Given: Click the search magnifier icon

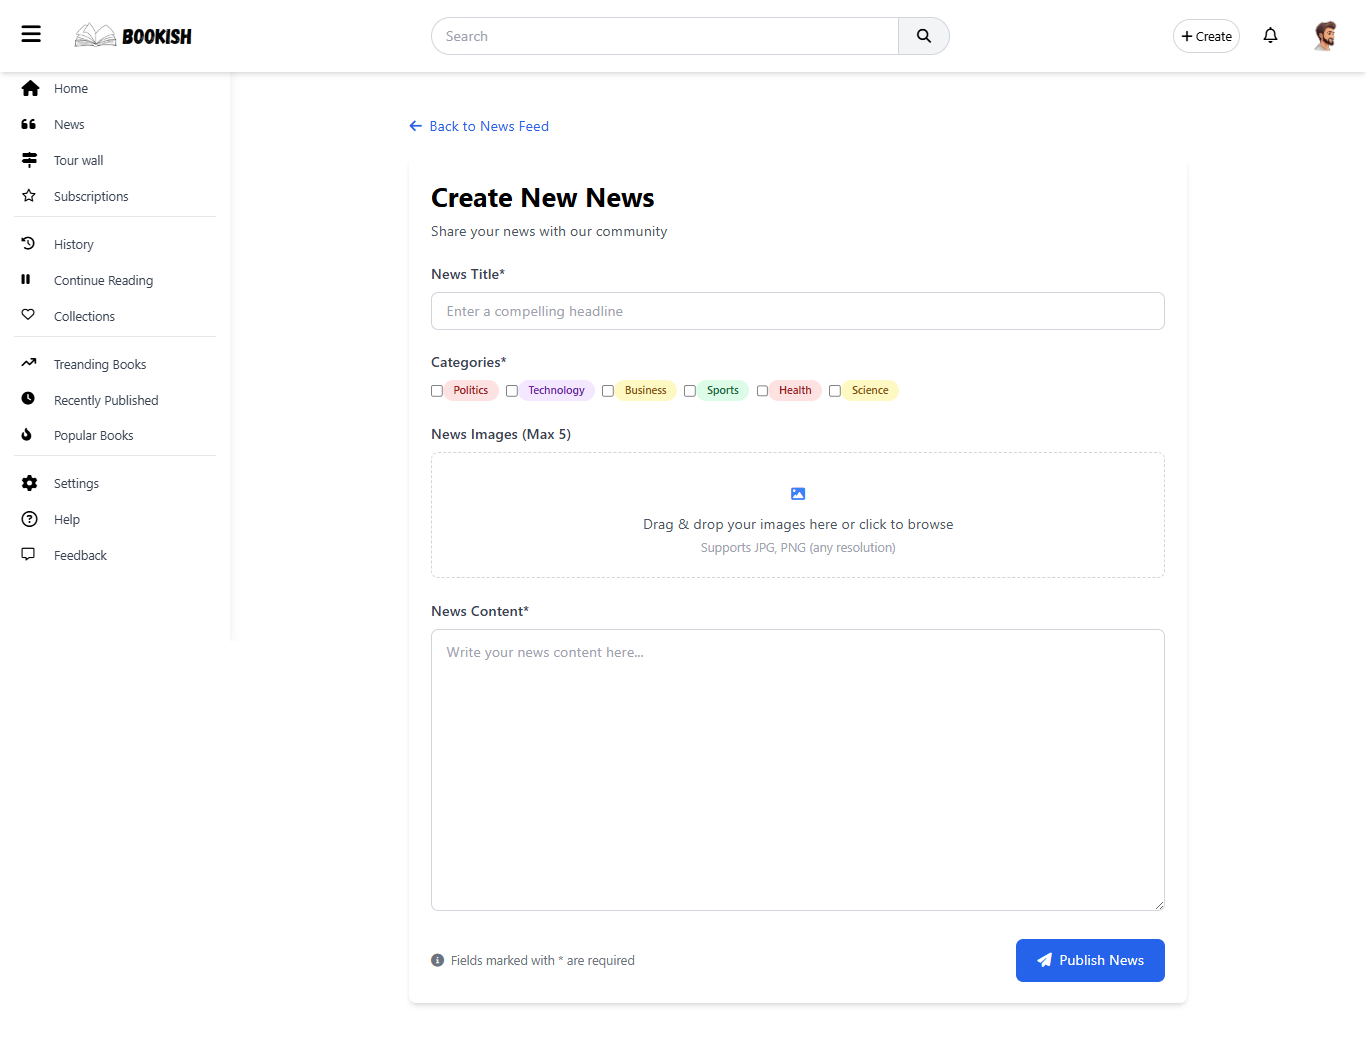Looking at the screenshot, I should point(923,36).
